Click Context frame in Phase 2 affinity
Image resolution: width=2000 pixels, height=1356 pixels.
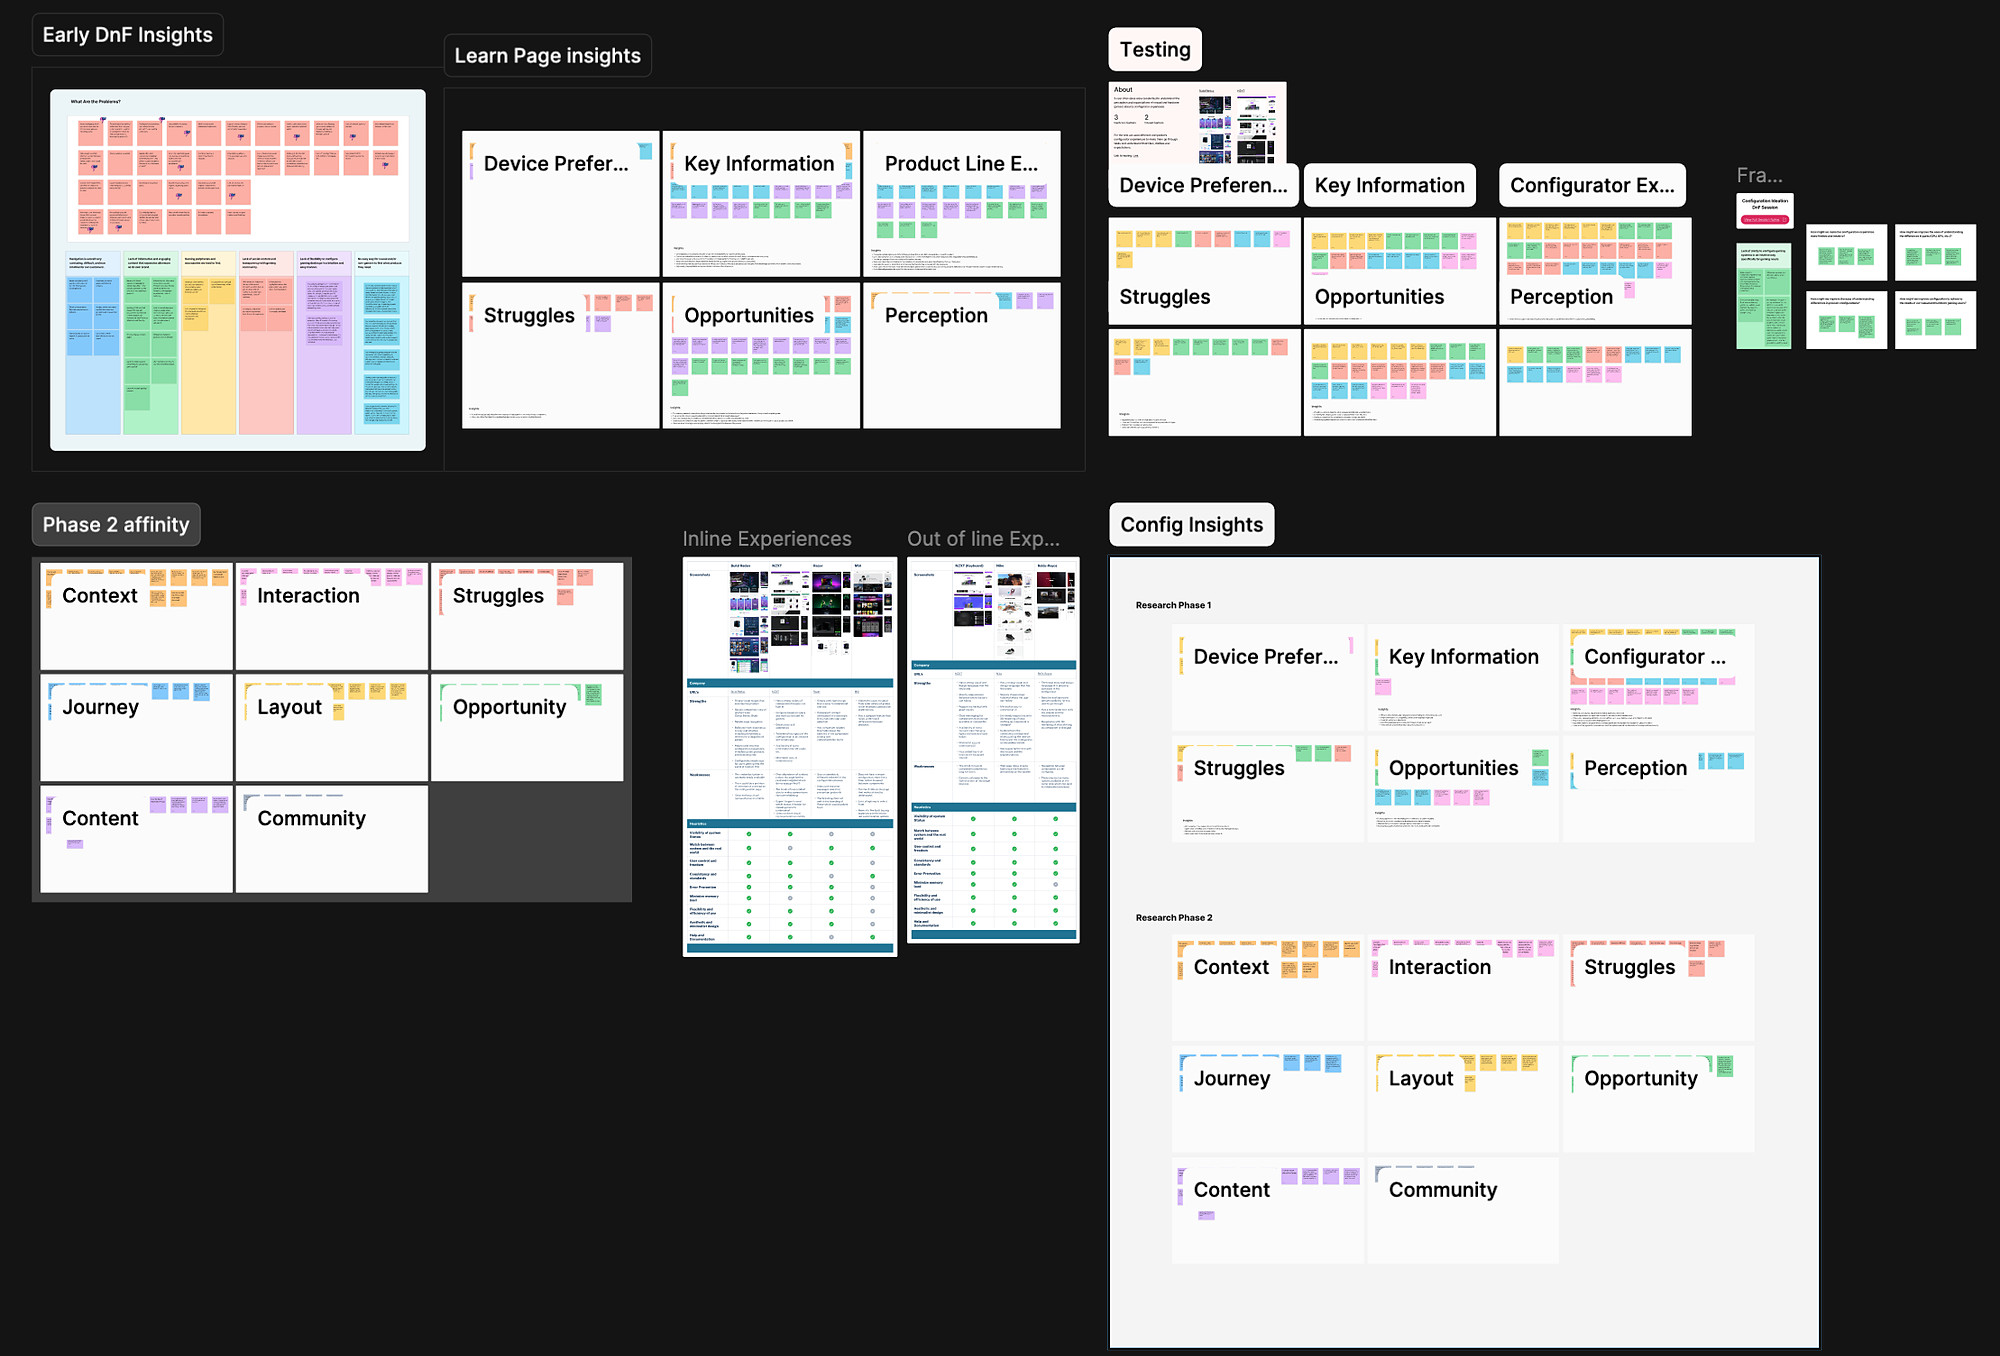coord(137,616)
